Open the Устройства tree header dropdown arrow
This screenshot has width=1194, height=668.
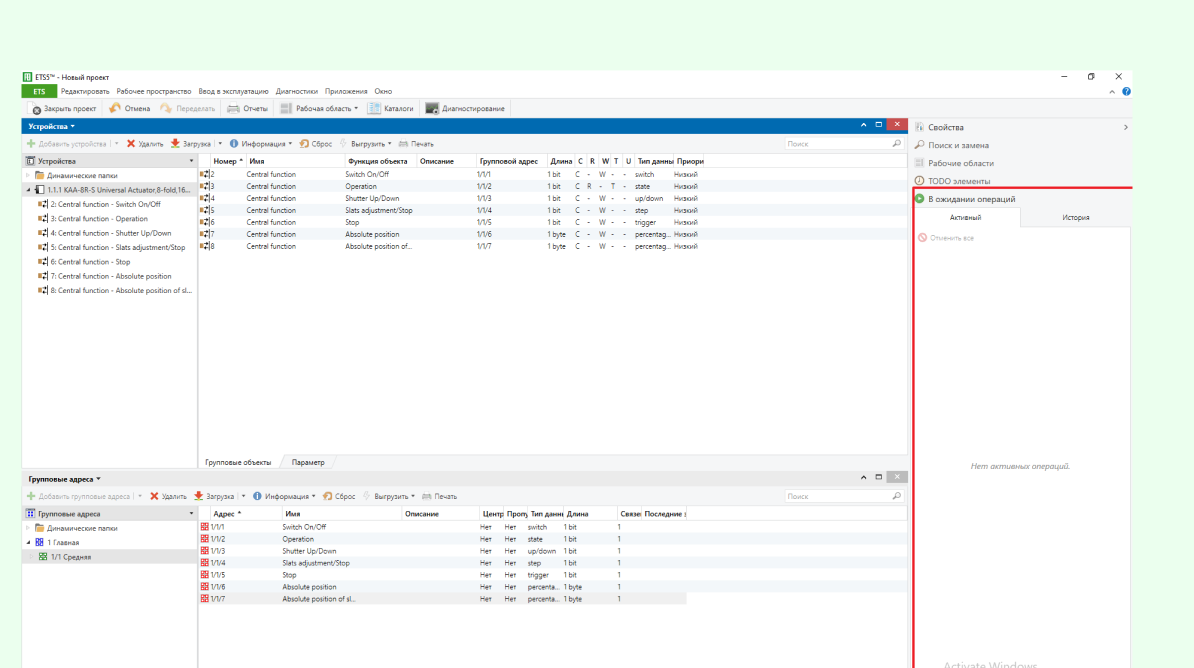[x=191, y=161]
